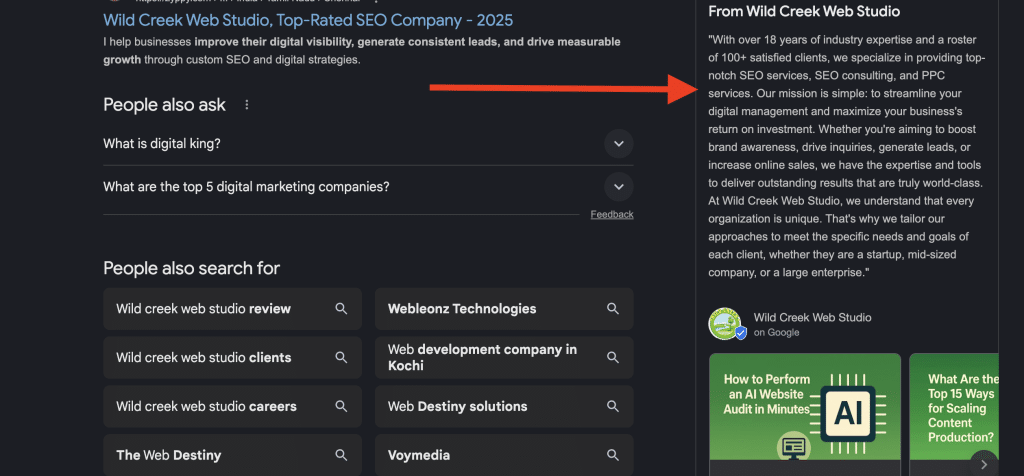Click magnifier icon on The Web Destiny
This screenshot has width=1024, height=476.
click(341, 455)
